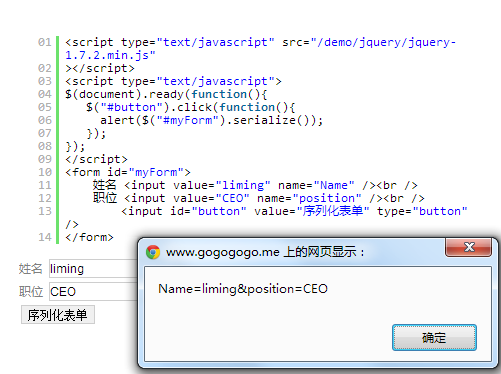
Task: Click code line 14 closing </form> tag
Action: click(x=89, y=237)
